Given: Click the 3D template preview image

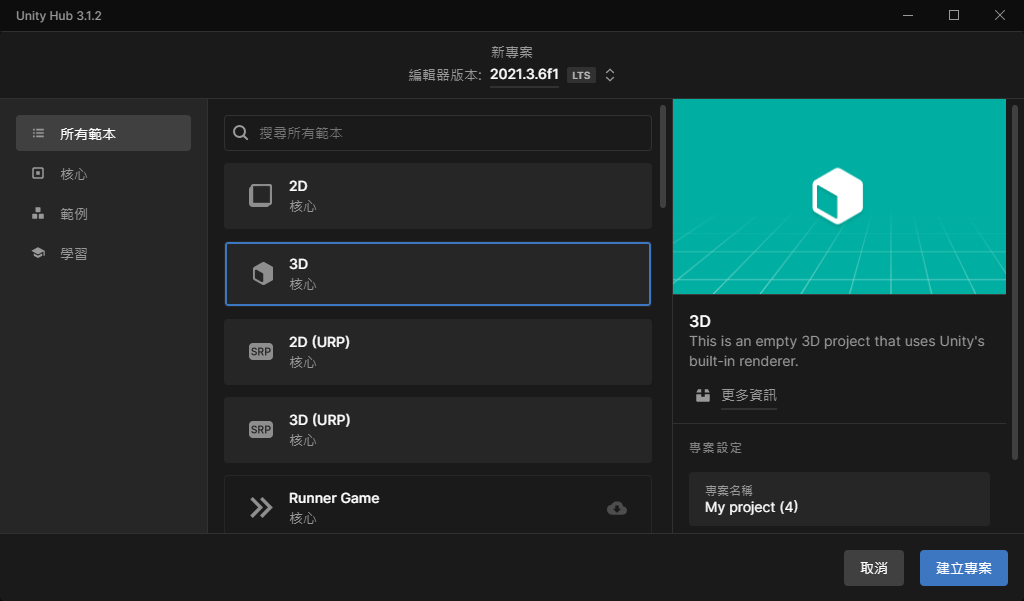Looking at the screenshot, I should coord(839,197).
